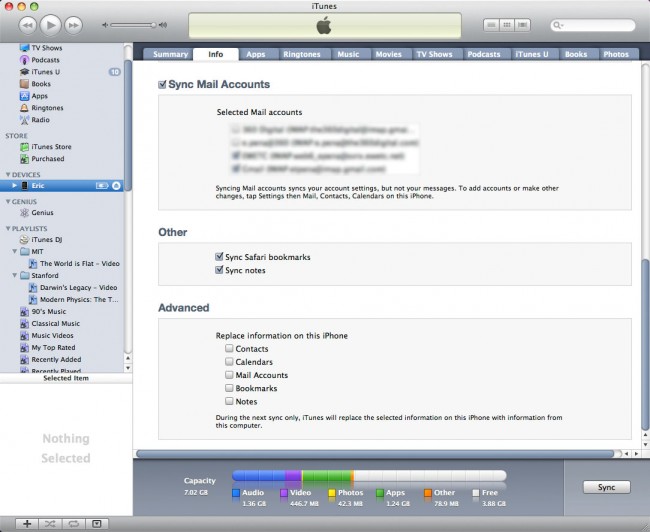Switch to the Music tab

click(x=348, y=54)
